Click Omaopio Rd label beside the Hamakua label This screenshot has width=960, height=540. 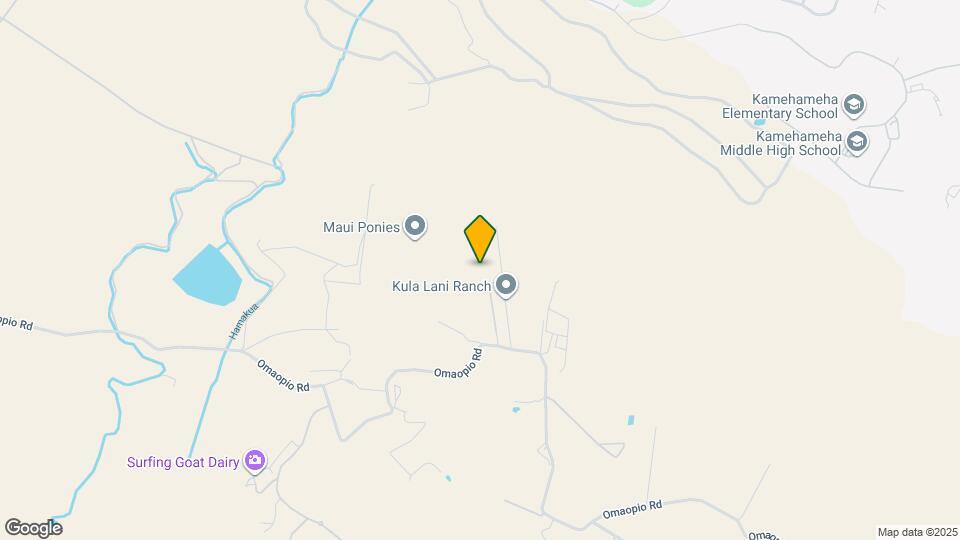[282, 375]
